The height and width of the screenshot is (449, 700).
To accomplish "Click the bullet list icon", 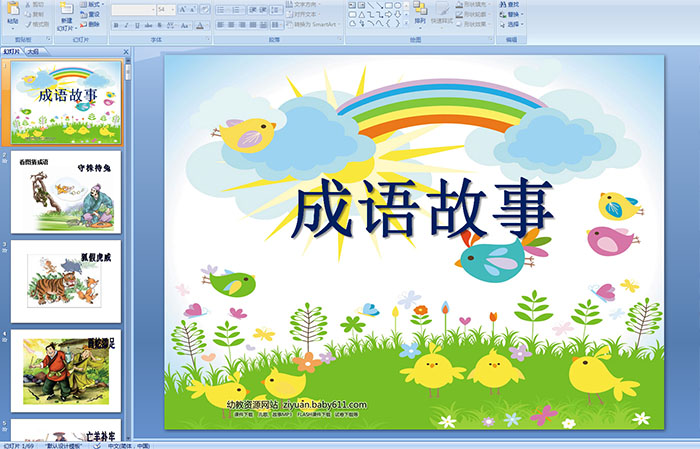I will pyautogui.click(x=223, y=10).
